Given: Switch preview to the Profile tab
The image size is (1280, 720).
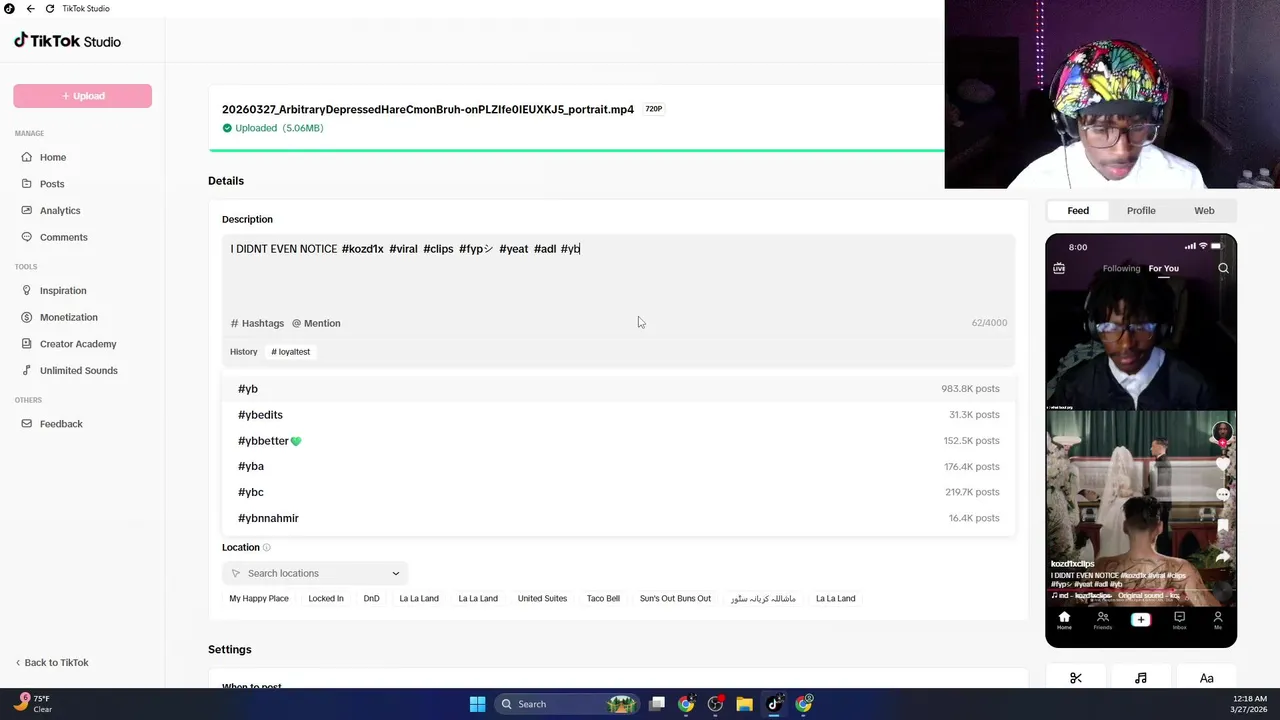Looking at the screenshot, I should click(x=1141, y=211).
